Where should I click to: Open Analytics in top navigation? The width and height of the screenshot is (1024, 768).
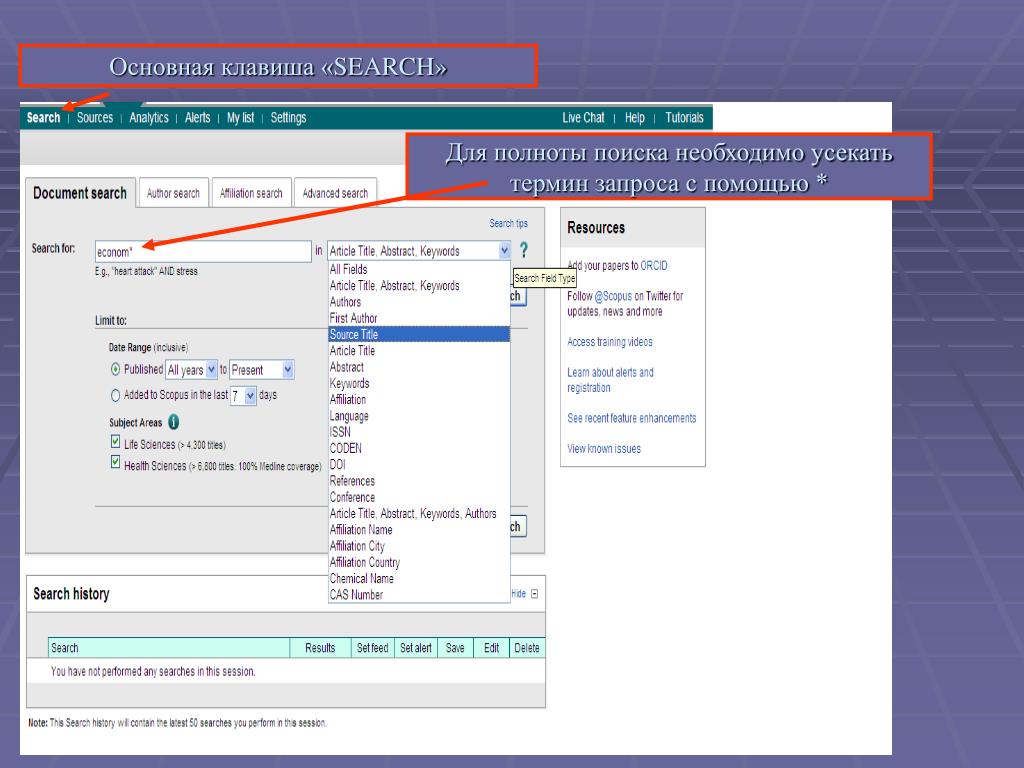pyautogui.click(x=149, y=118)
